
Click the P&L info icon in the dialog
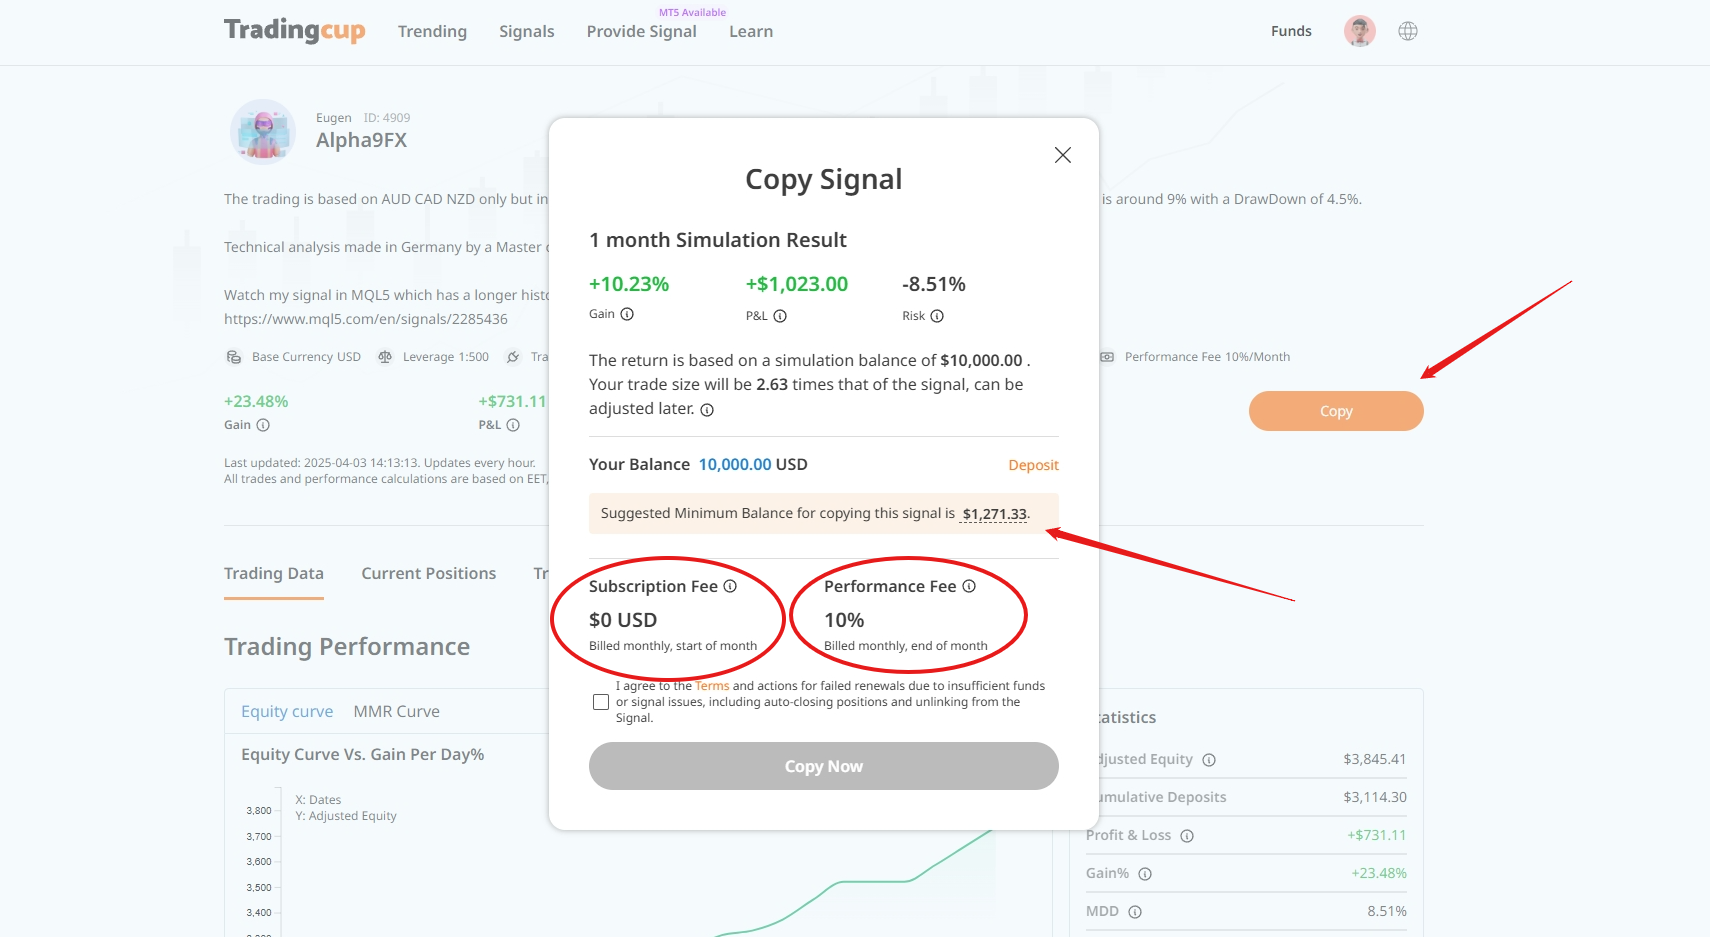tap(780, 316)
